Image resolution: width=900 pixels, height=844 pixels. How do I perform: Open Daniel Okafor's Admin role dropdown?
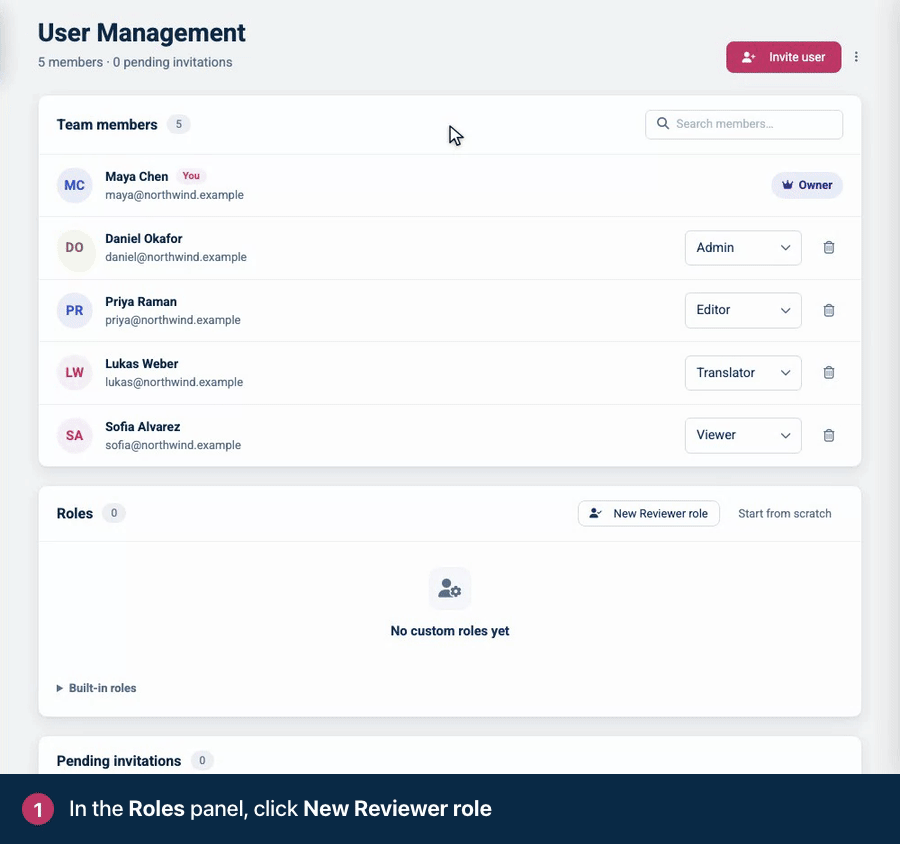743,247
